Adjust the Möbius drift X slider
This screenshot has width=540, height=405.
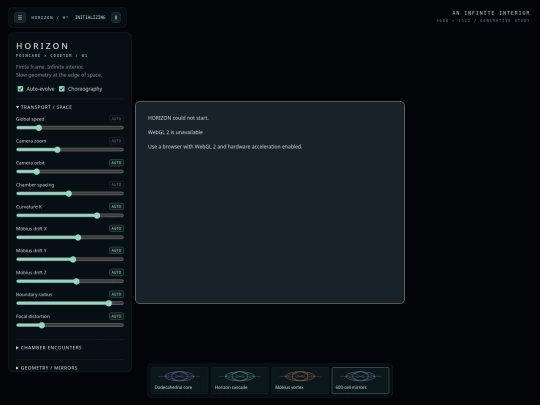pos(70,237)
